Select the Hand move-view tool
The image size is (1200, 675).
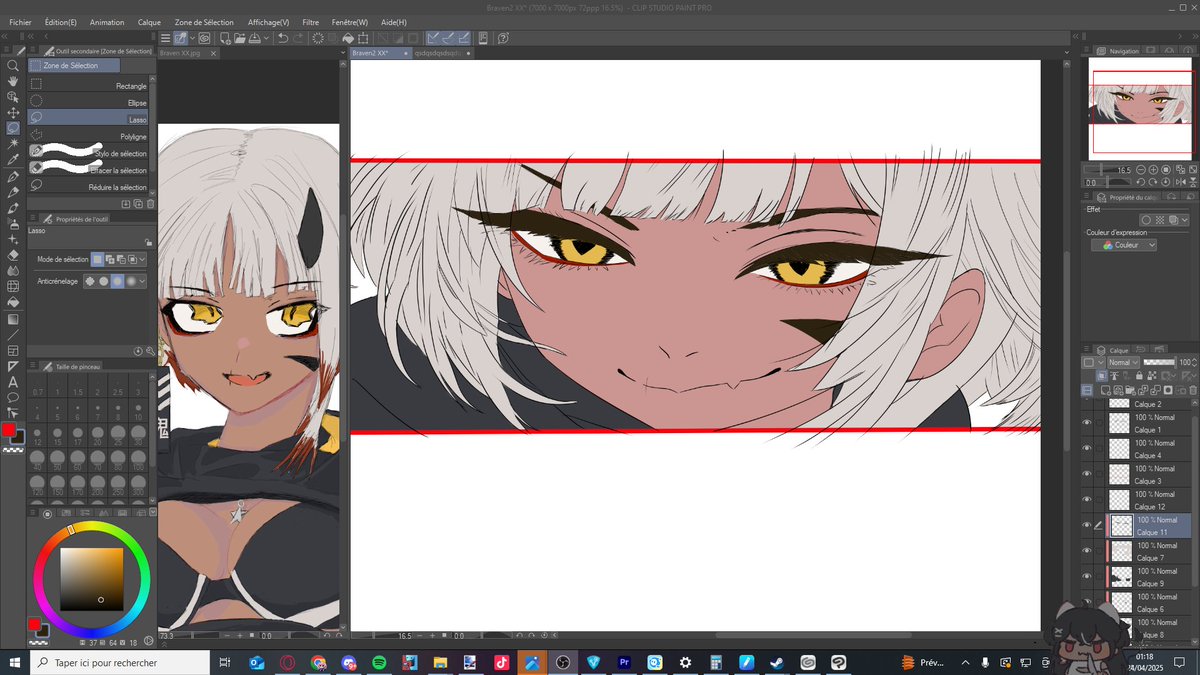(x=13, y=81)
